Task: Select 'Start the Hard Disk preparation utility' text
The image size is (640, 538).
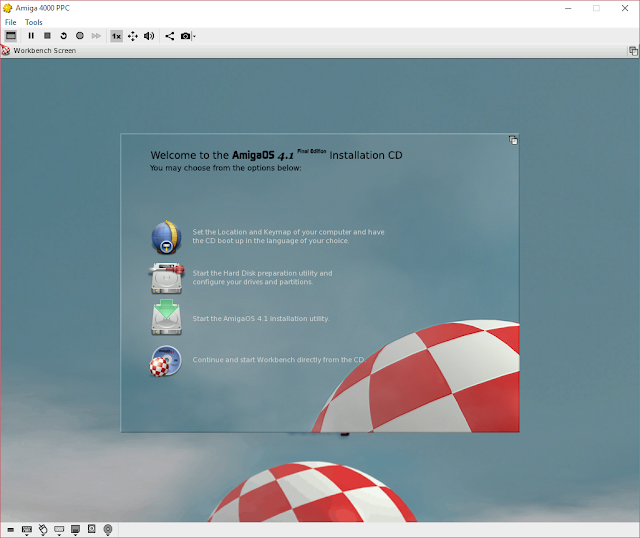Action: tap(262, 278)
